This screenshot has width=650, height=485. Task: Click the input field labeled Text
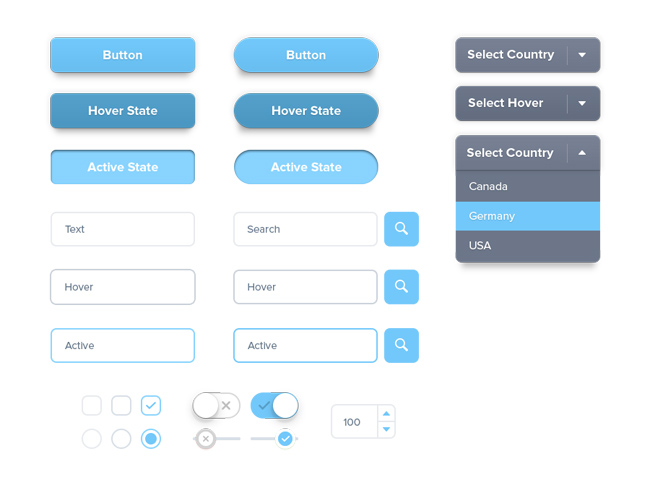click(123, 229)
